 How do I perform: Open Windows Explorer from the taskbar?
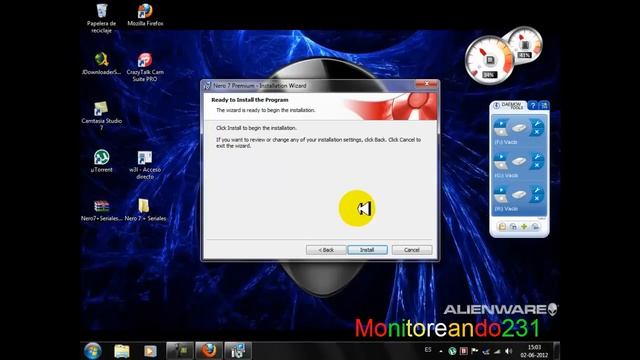(x=122, y=351)
